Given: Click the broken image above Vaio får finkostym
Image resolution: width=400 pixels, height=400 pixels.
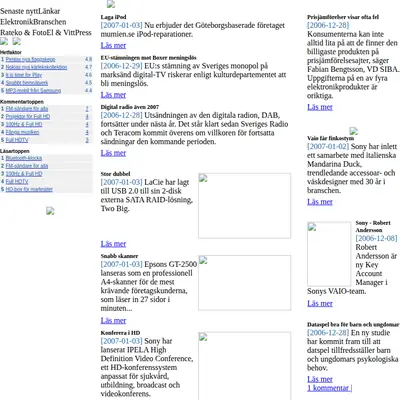Looking at the screenshot, I should tap(353, 131).
